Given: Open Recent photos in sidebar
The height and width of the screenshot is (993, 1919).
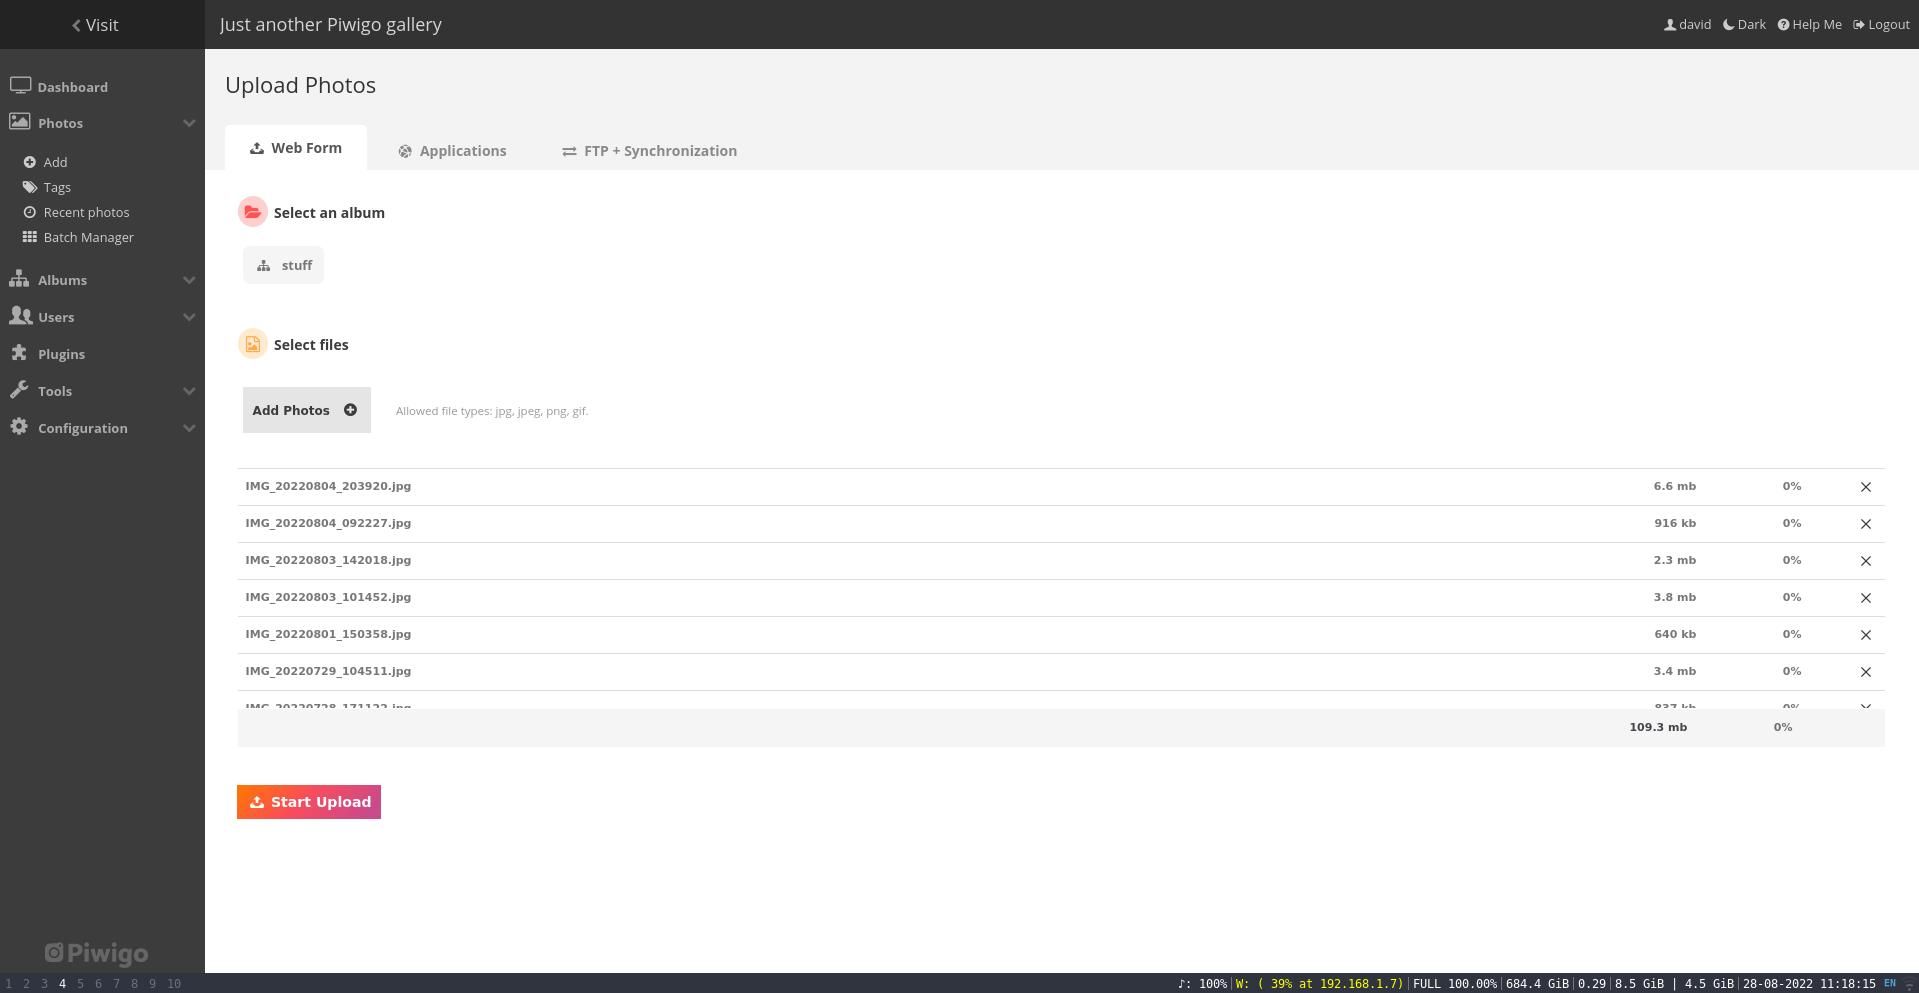Looking at the screenshot, I should click(86, 212).
